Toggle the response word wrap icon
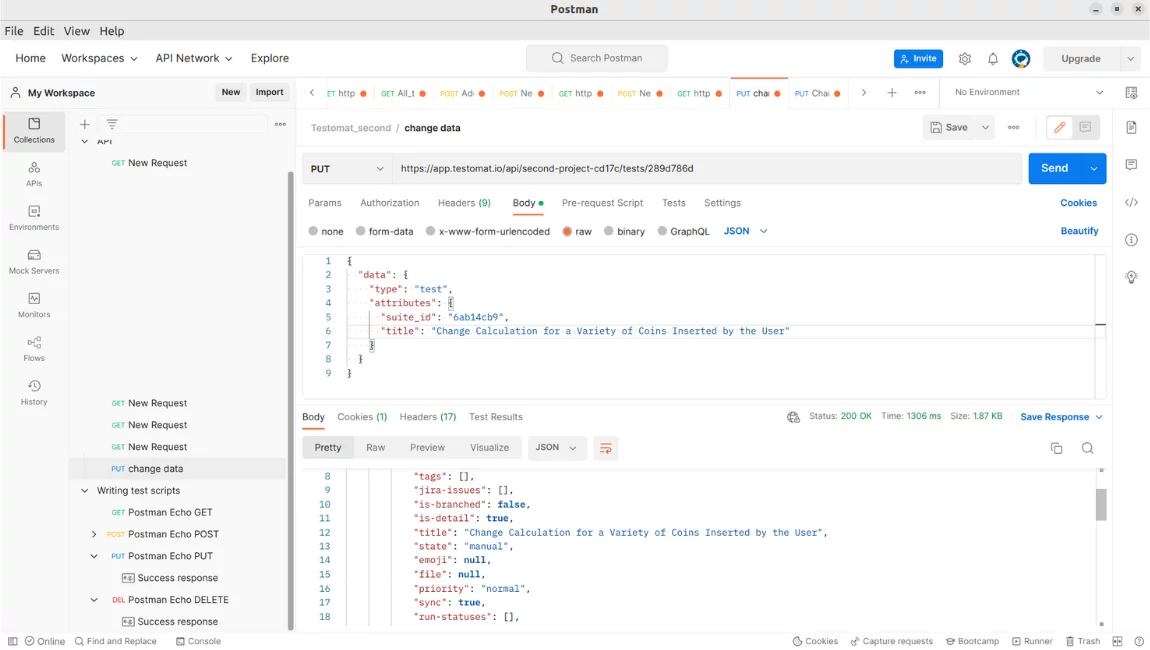 (605, 448)
